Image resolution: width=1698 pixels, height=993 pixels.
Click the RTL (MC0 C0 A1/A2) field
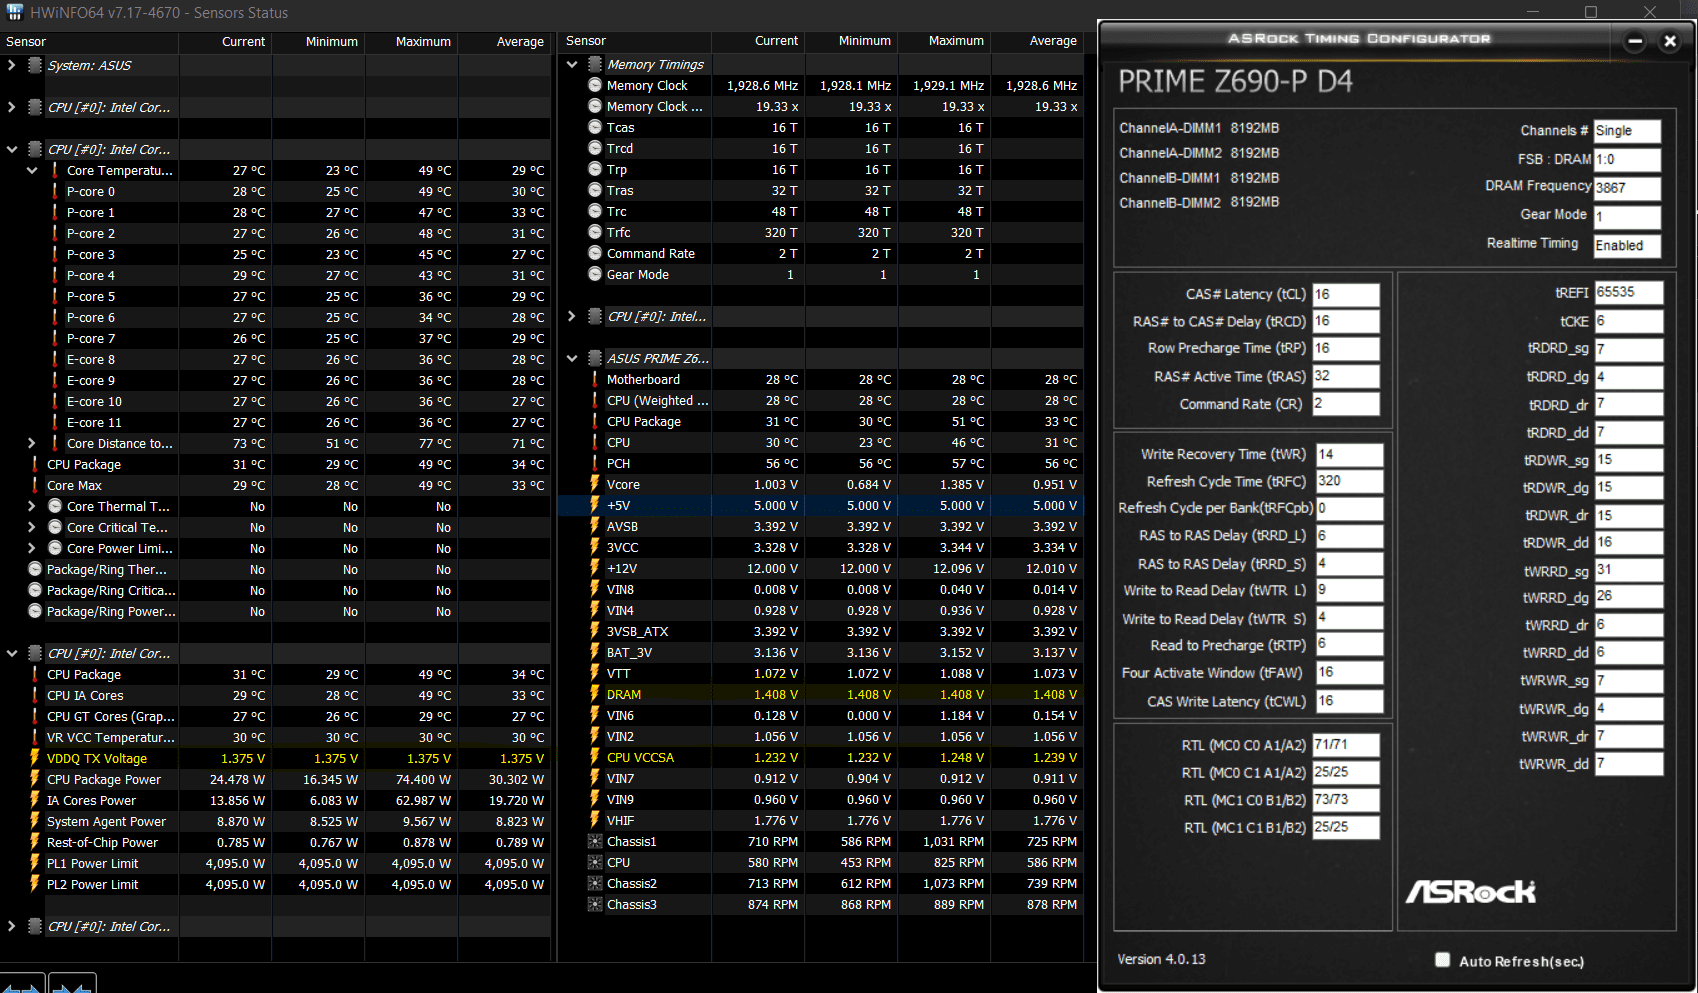pos(1346,745)
